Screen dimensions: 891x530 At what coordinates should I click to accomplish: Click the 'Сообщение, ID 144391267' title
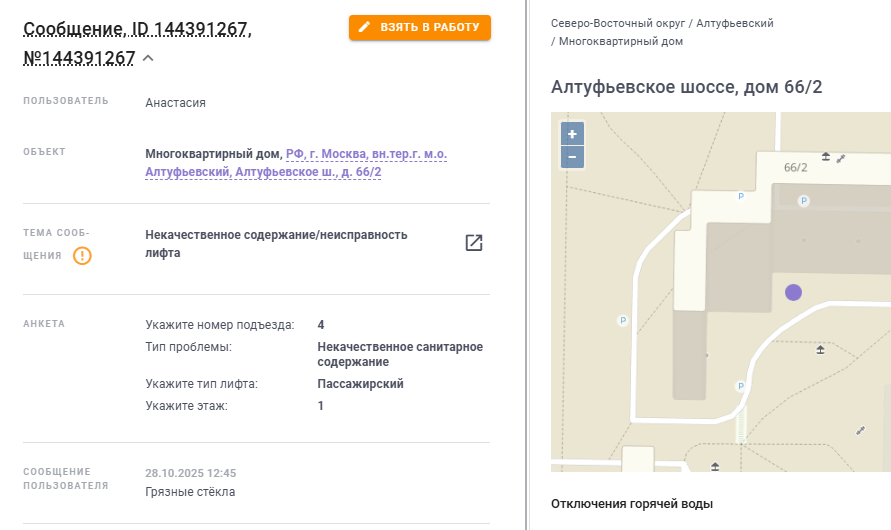(x=136, y=29)
